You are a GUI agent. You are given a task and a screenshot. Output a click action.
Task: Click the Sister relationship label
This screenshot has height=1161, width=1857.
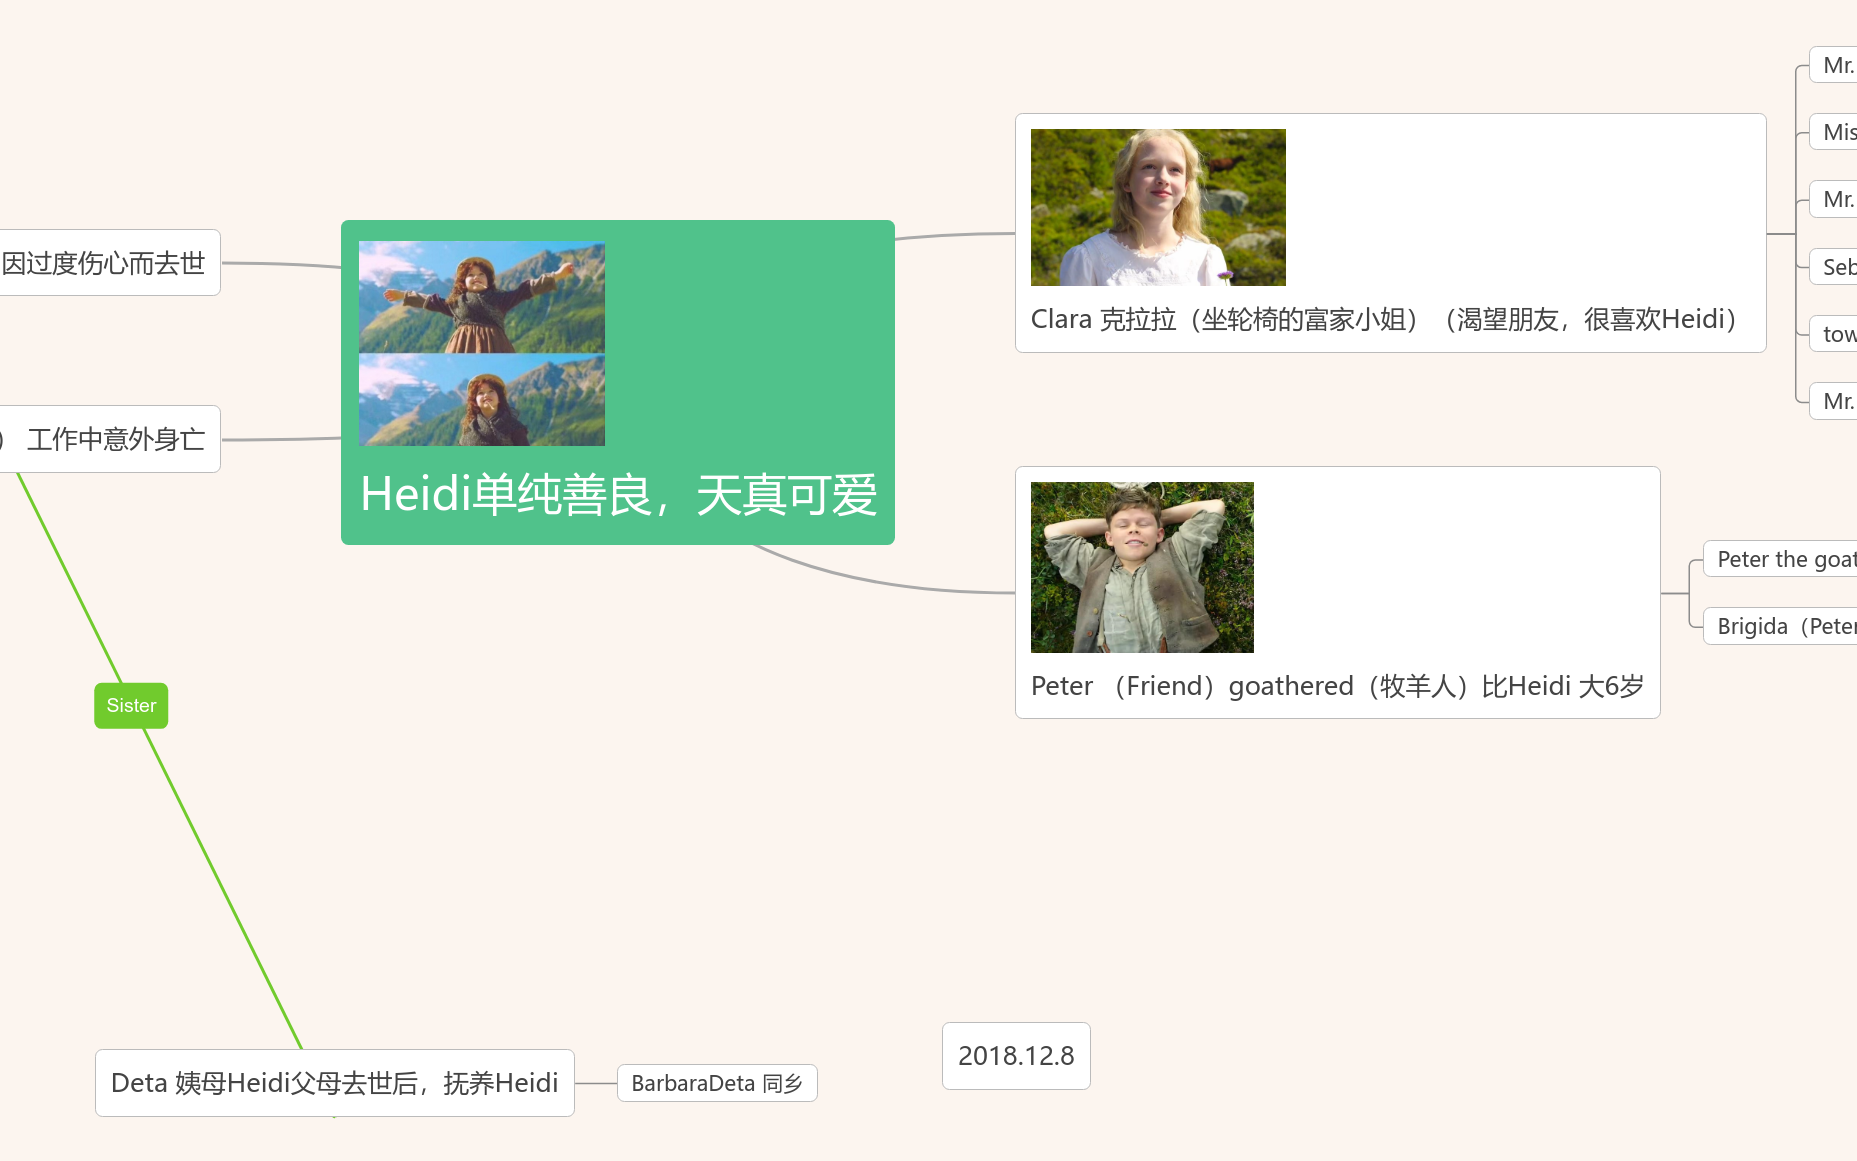point(130,705)
